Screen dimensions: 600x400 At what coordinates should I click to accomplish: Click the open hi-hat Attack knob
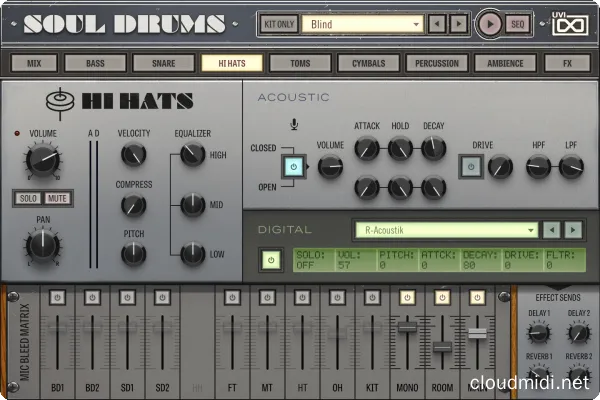(367, 188)
